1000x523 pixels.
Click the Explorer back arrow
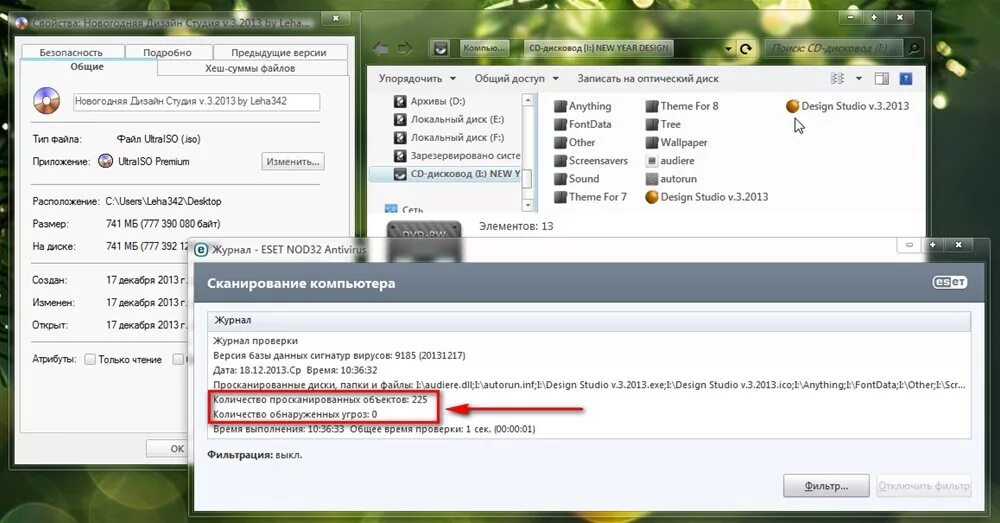pyautogui.click(x=381, y=48)
